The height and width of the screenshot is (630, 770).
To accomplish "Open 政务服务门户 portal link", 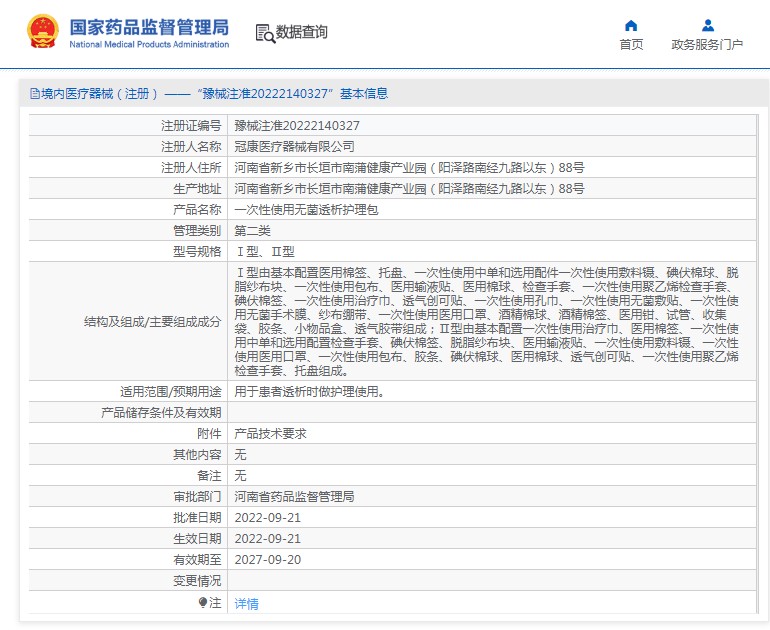I will coord(707,45).
